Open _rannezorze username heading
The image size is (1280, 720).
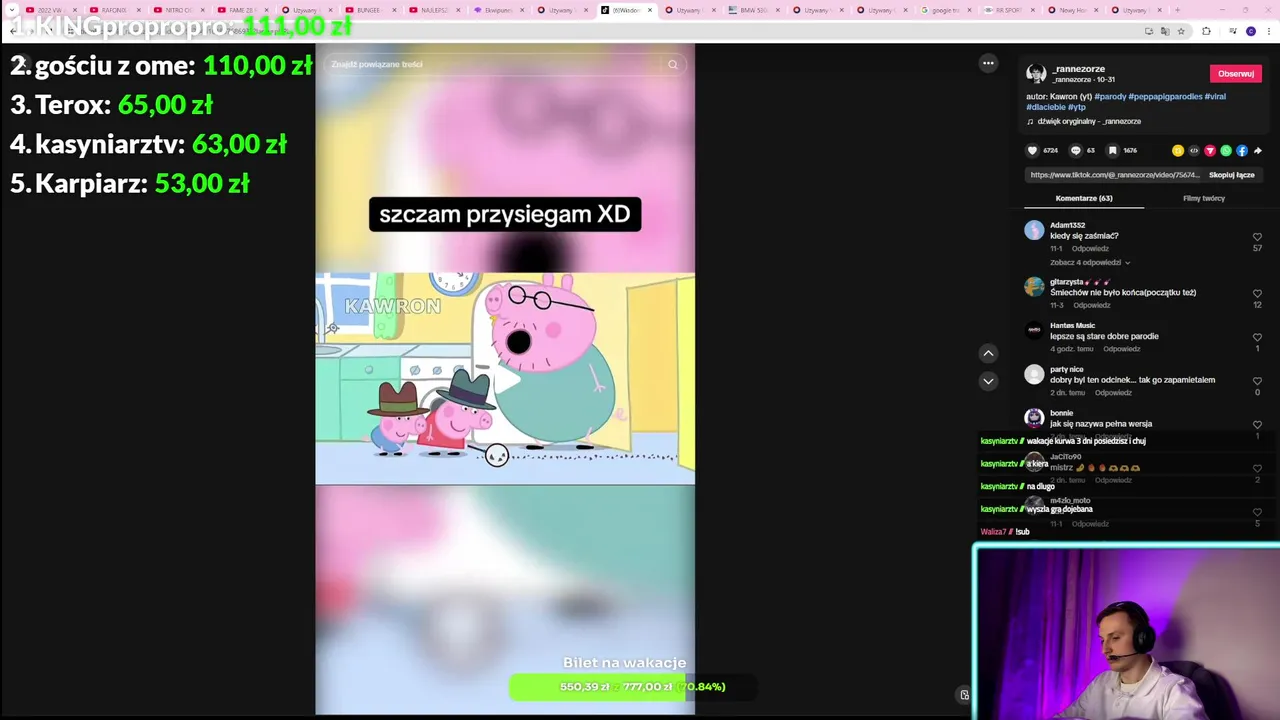point(1078,69)
